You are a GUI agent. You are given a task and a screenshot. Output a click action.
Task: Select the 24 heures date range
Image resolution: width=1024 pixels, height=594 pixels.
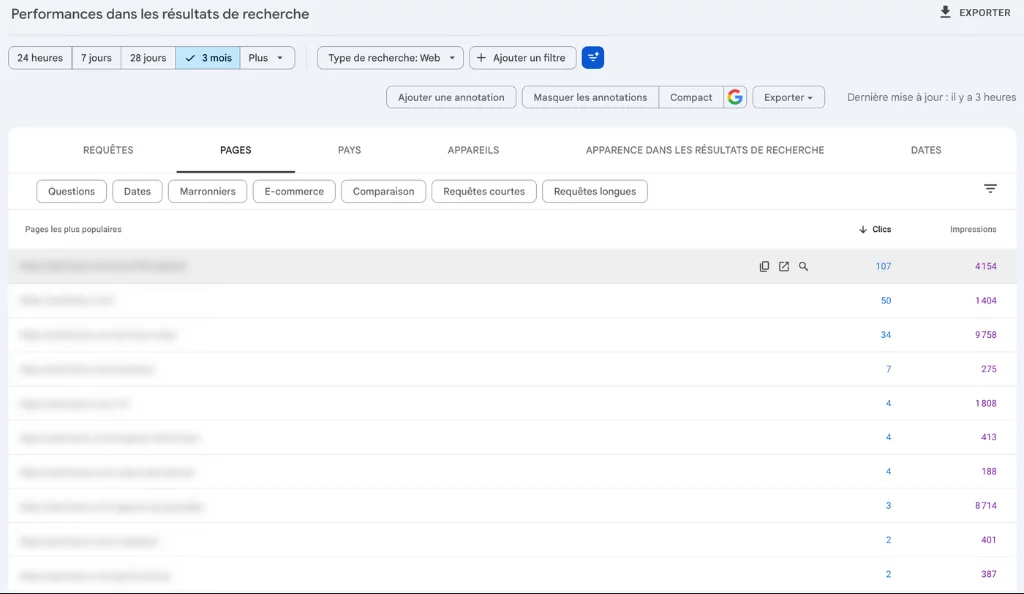coord(40,58)
